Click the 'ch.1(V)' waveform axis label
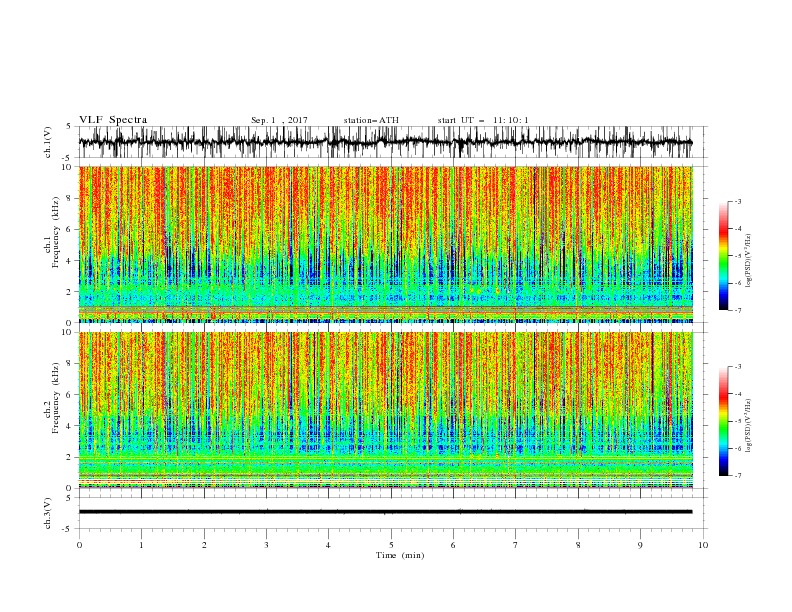 [48, 142]
